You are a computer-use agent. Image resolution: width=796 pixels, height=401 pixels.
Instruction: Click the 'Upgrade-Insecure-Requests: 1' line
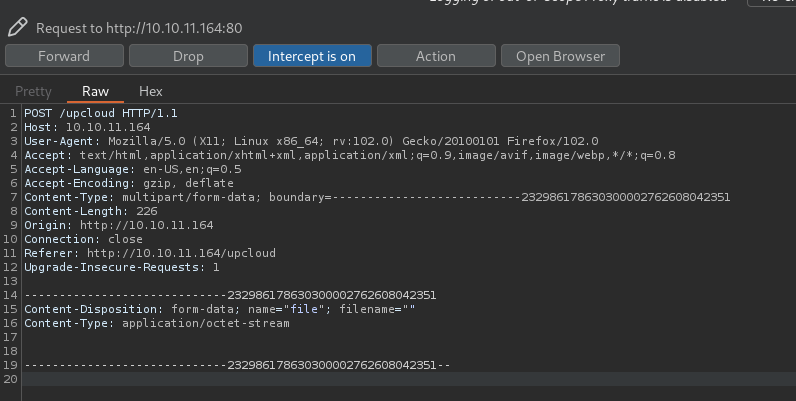click(122, 267)
